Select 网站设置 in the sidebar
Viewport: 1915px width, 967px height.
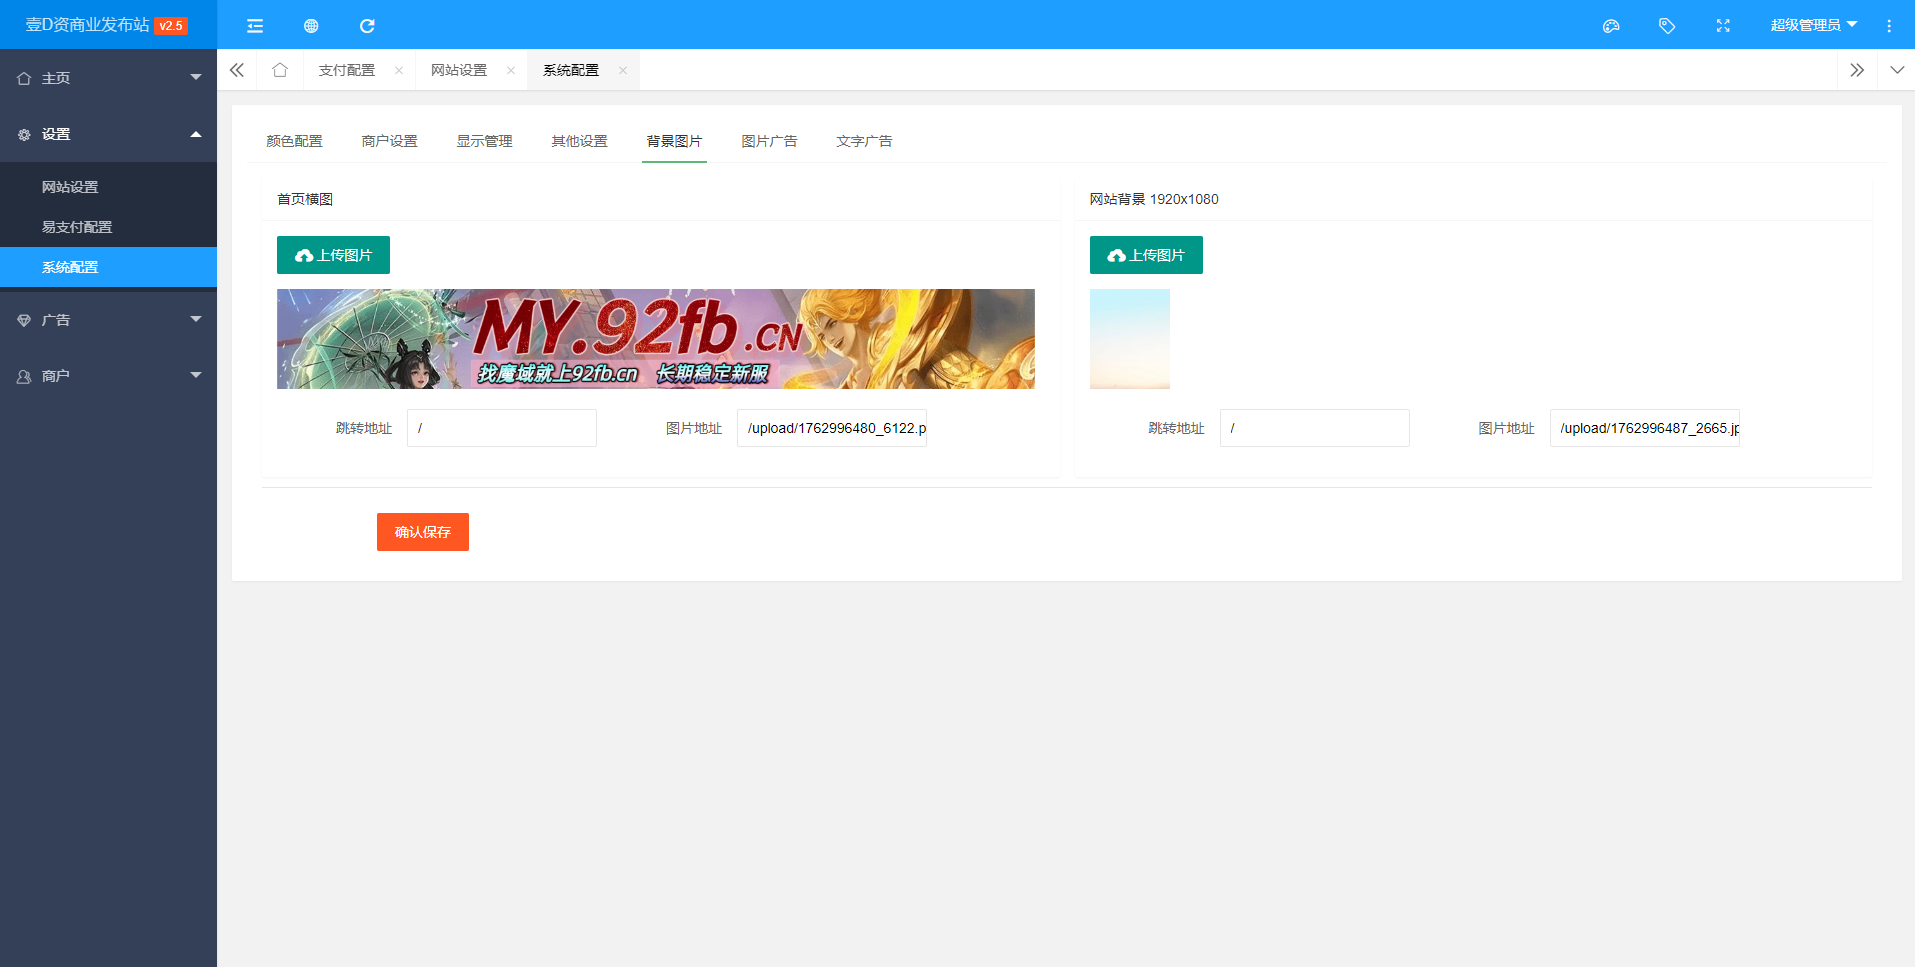(x=68, y=187)
